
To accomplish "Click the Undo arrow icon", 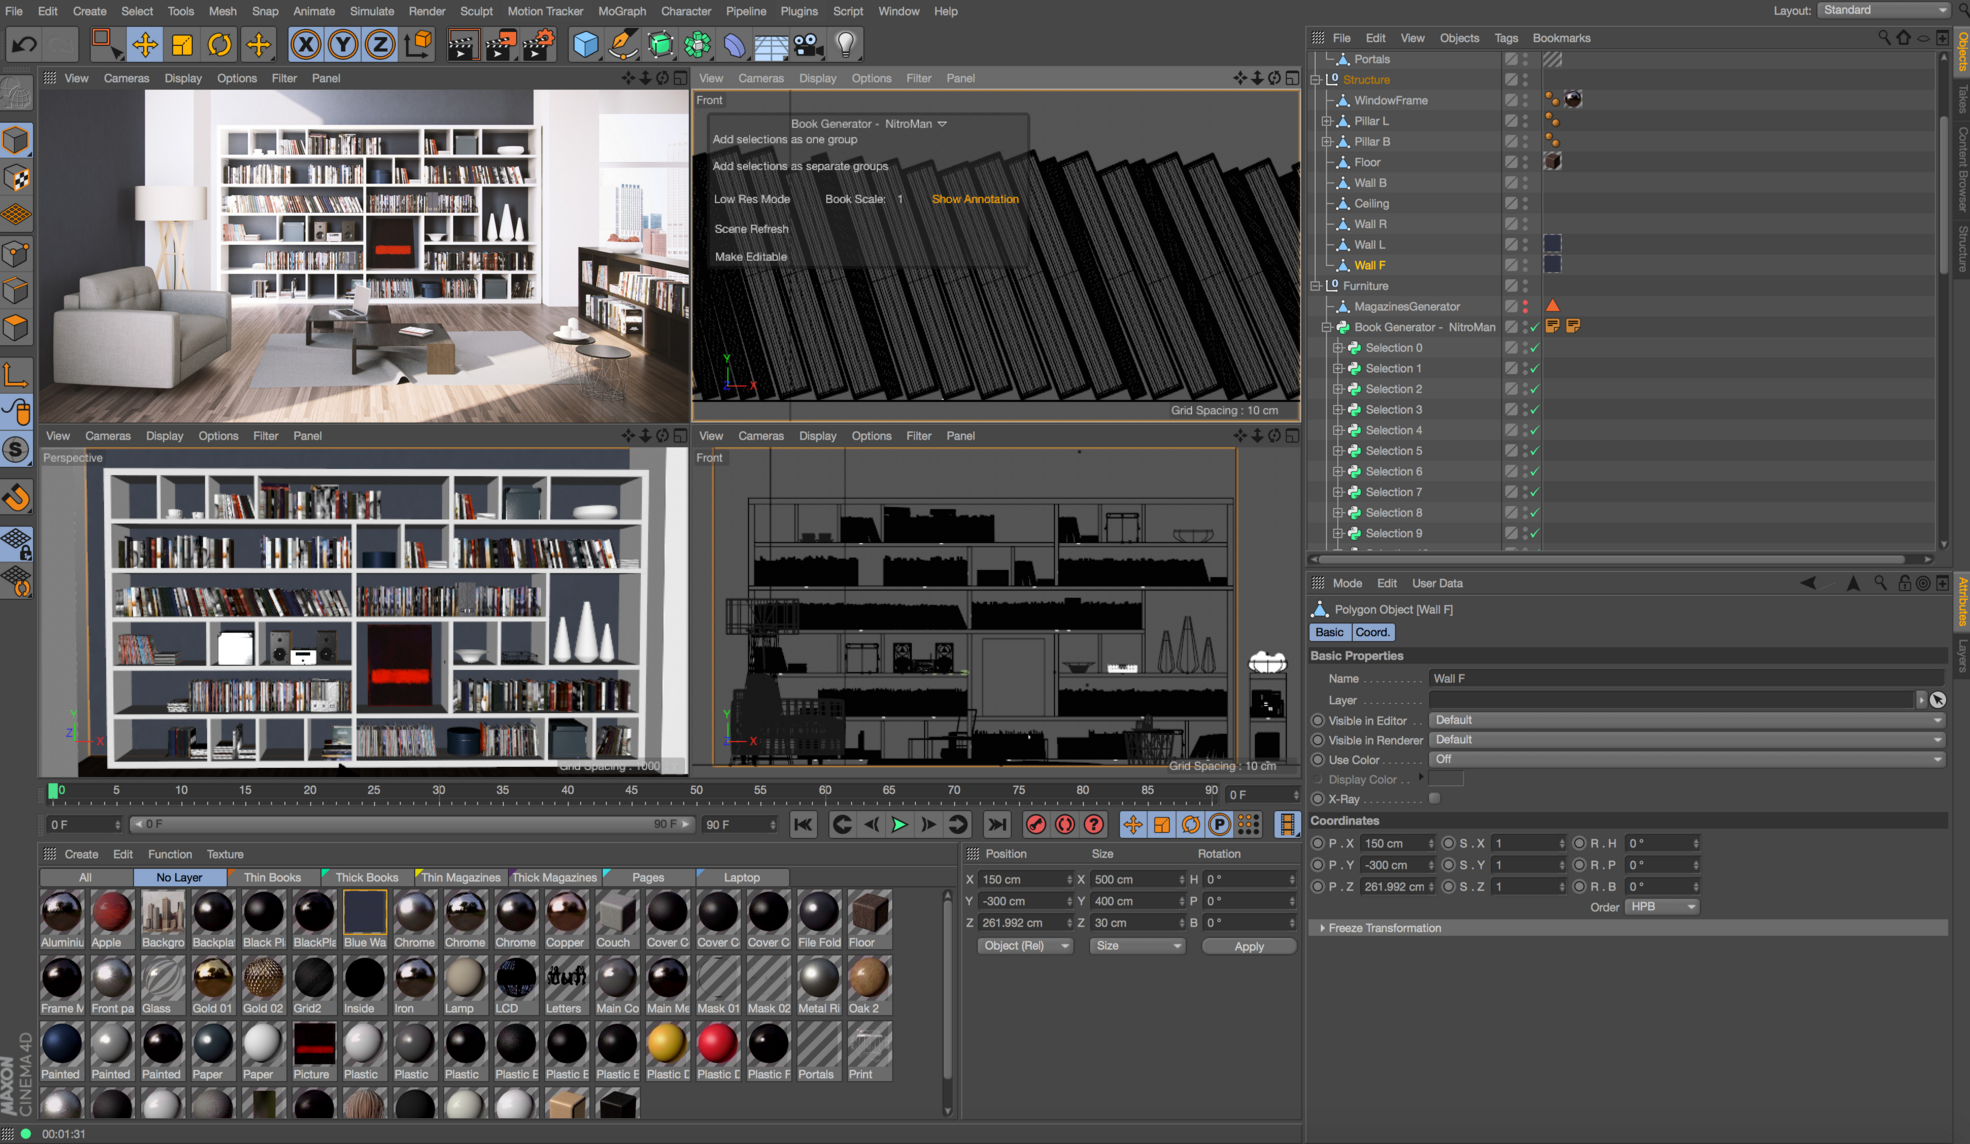I will (x=24, y=44).
